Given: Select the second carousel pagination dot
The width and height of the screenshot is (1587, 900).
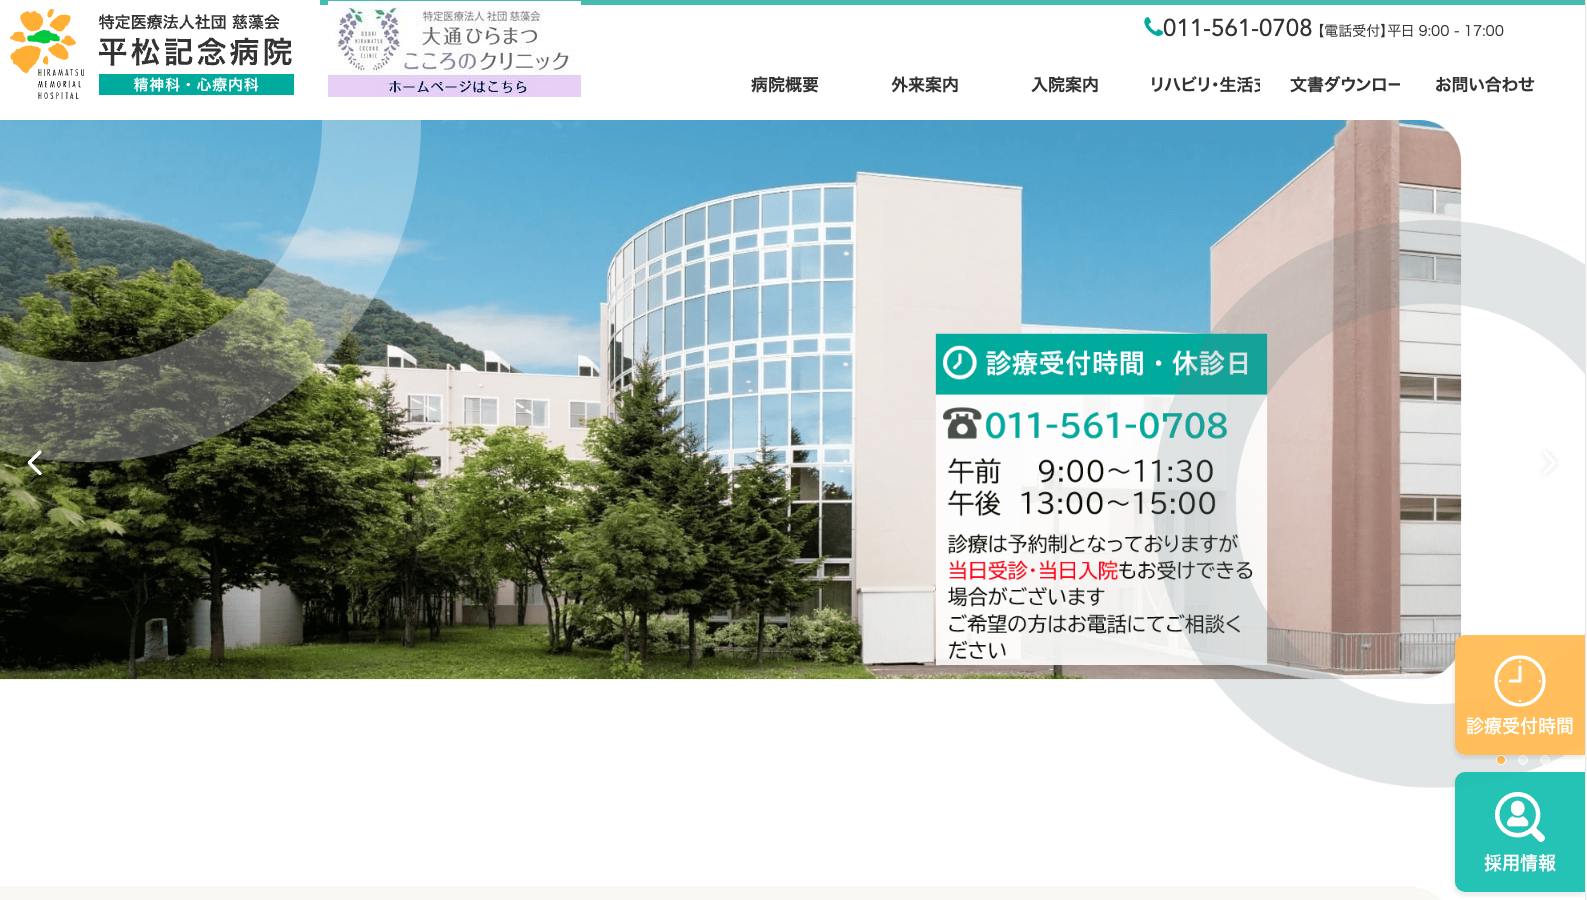Looking at the screenshot, I should coord(1523,760).
